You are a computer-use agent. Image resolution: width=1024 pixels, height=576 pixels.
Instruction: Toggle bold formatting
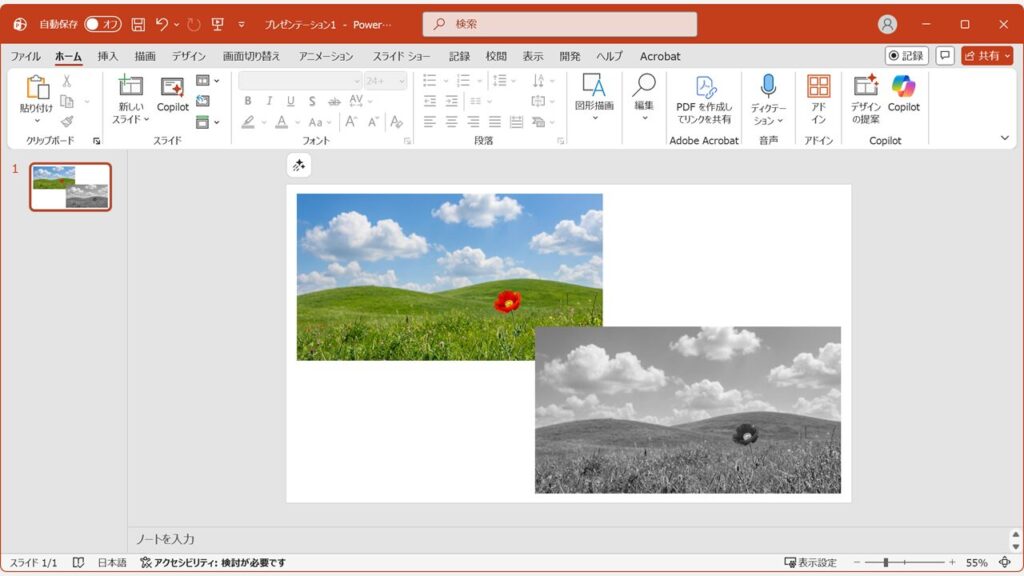pyautogui.click(x=247, y=101)
